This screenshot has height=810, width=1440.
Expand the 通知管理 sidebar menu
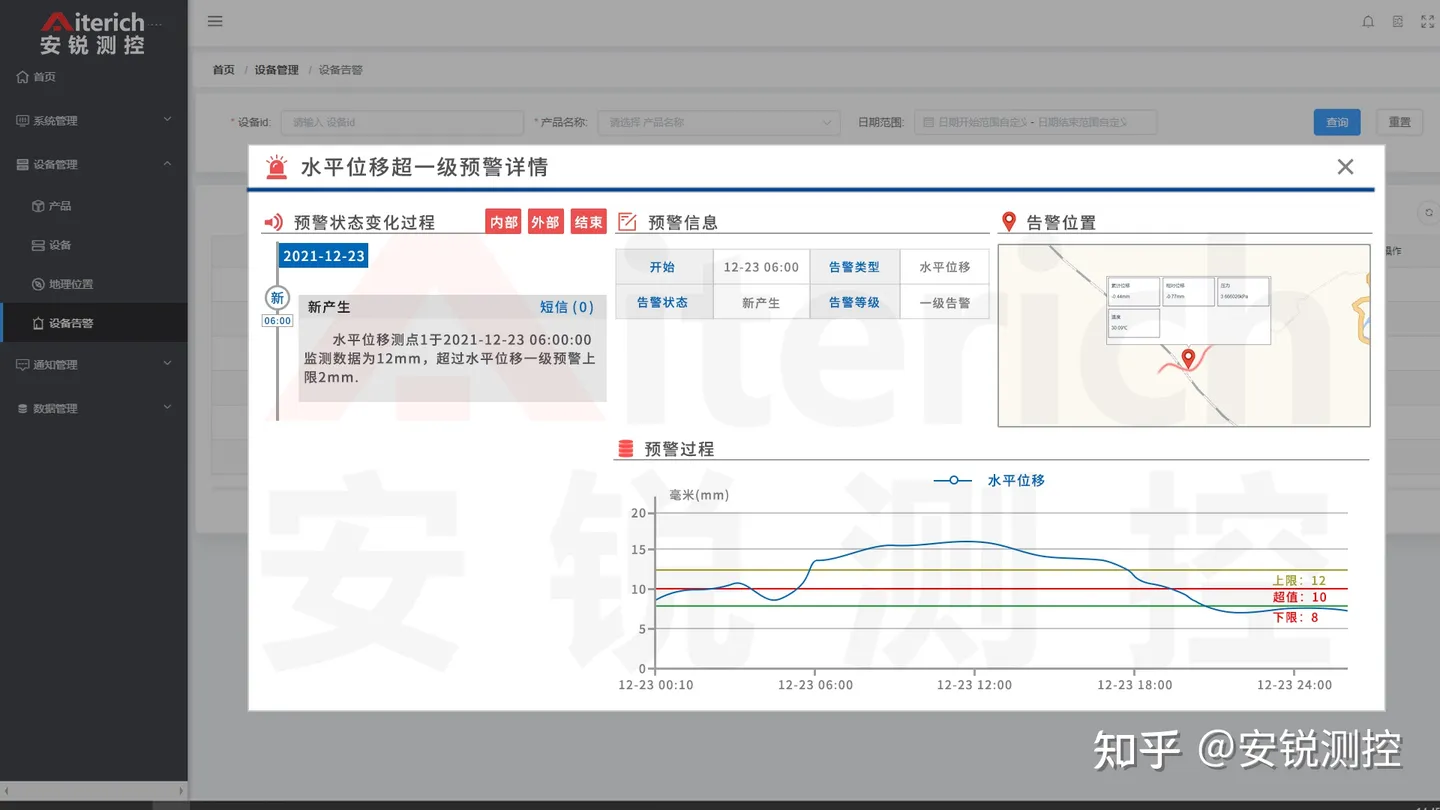[94, 364]
